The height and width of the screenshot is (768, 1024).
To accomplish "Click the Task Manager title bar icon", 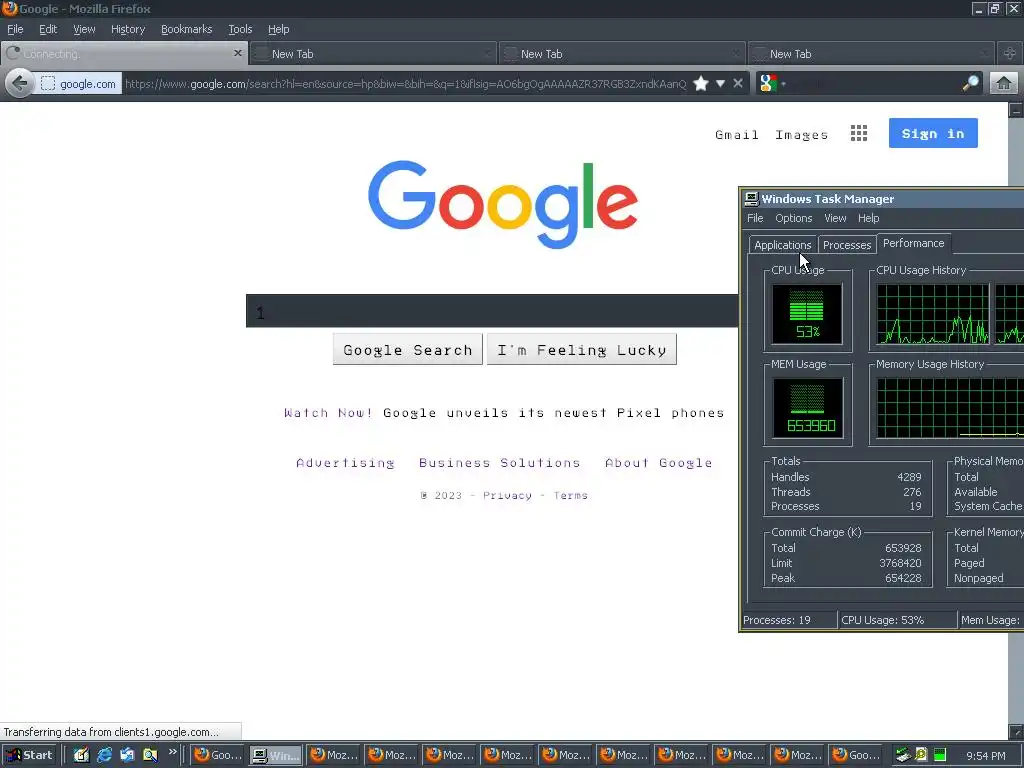I will point(752,199).
